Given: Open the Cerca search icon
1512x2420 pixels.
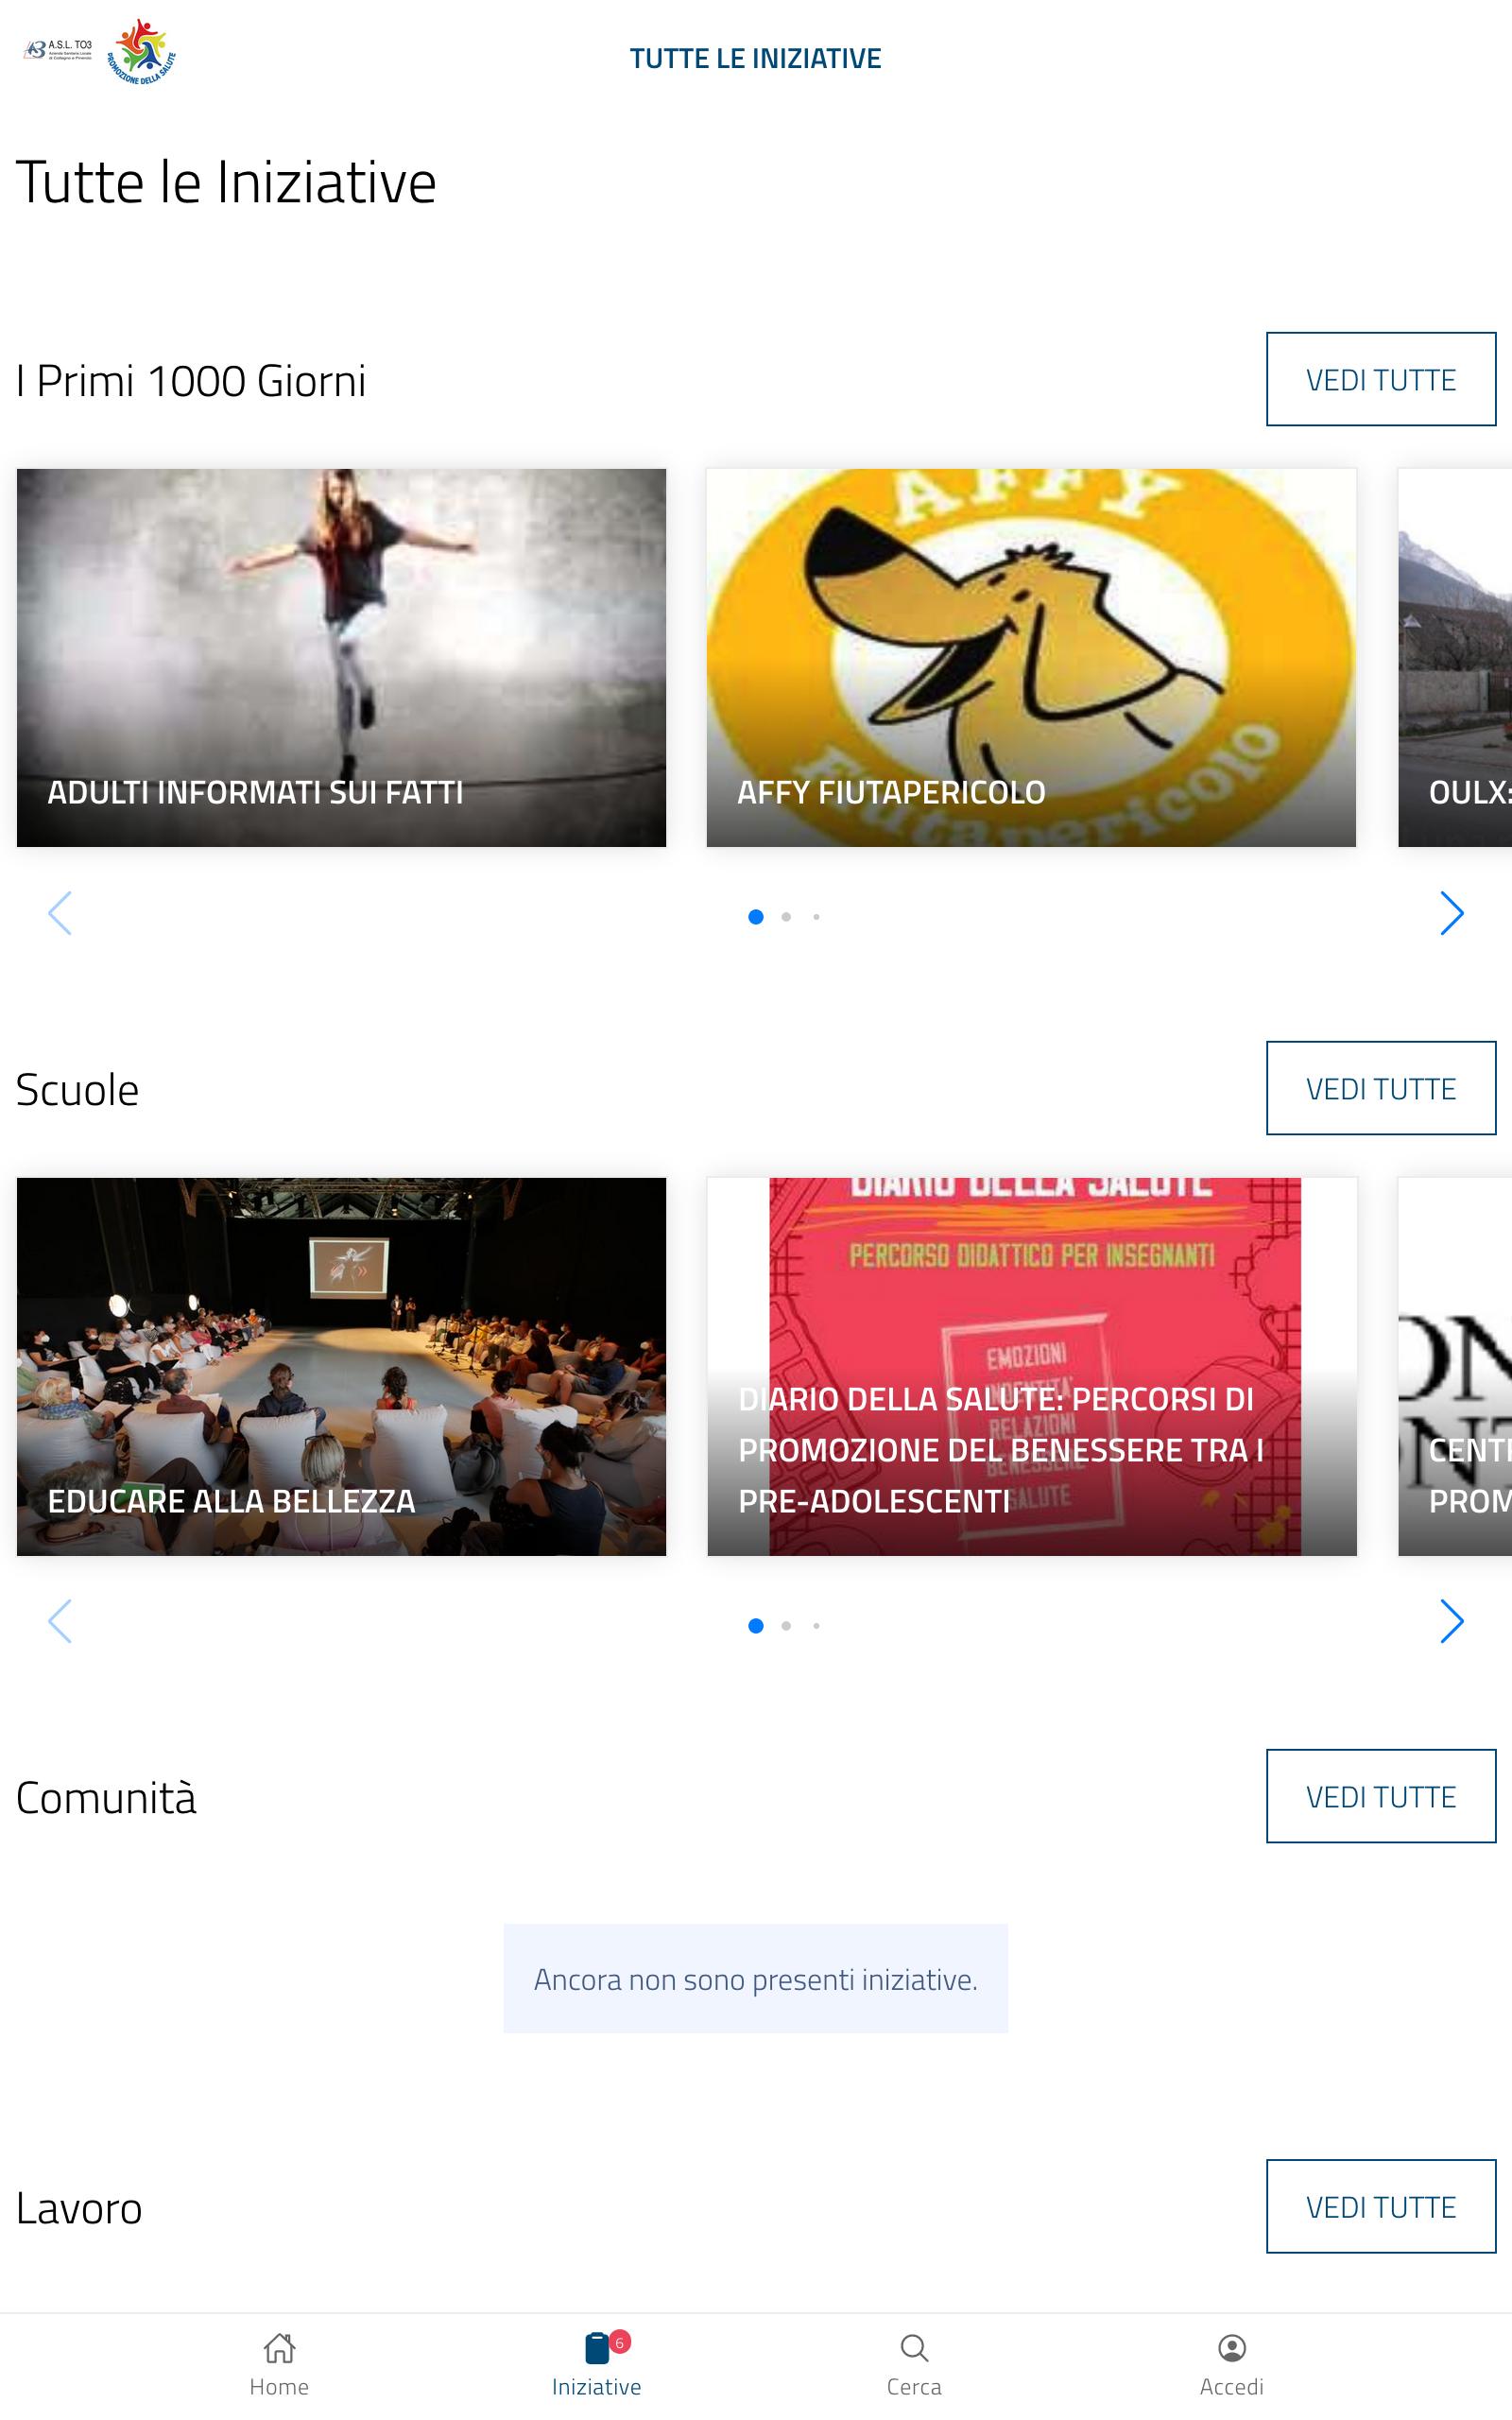Looking at the screenshot, I should coord(914,2347).
